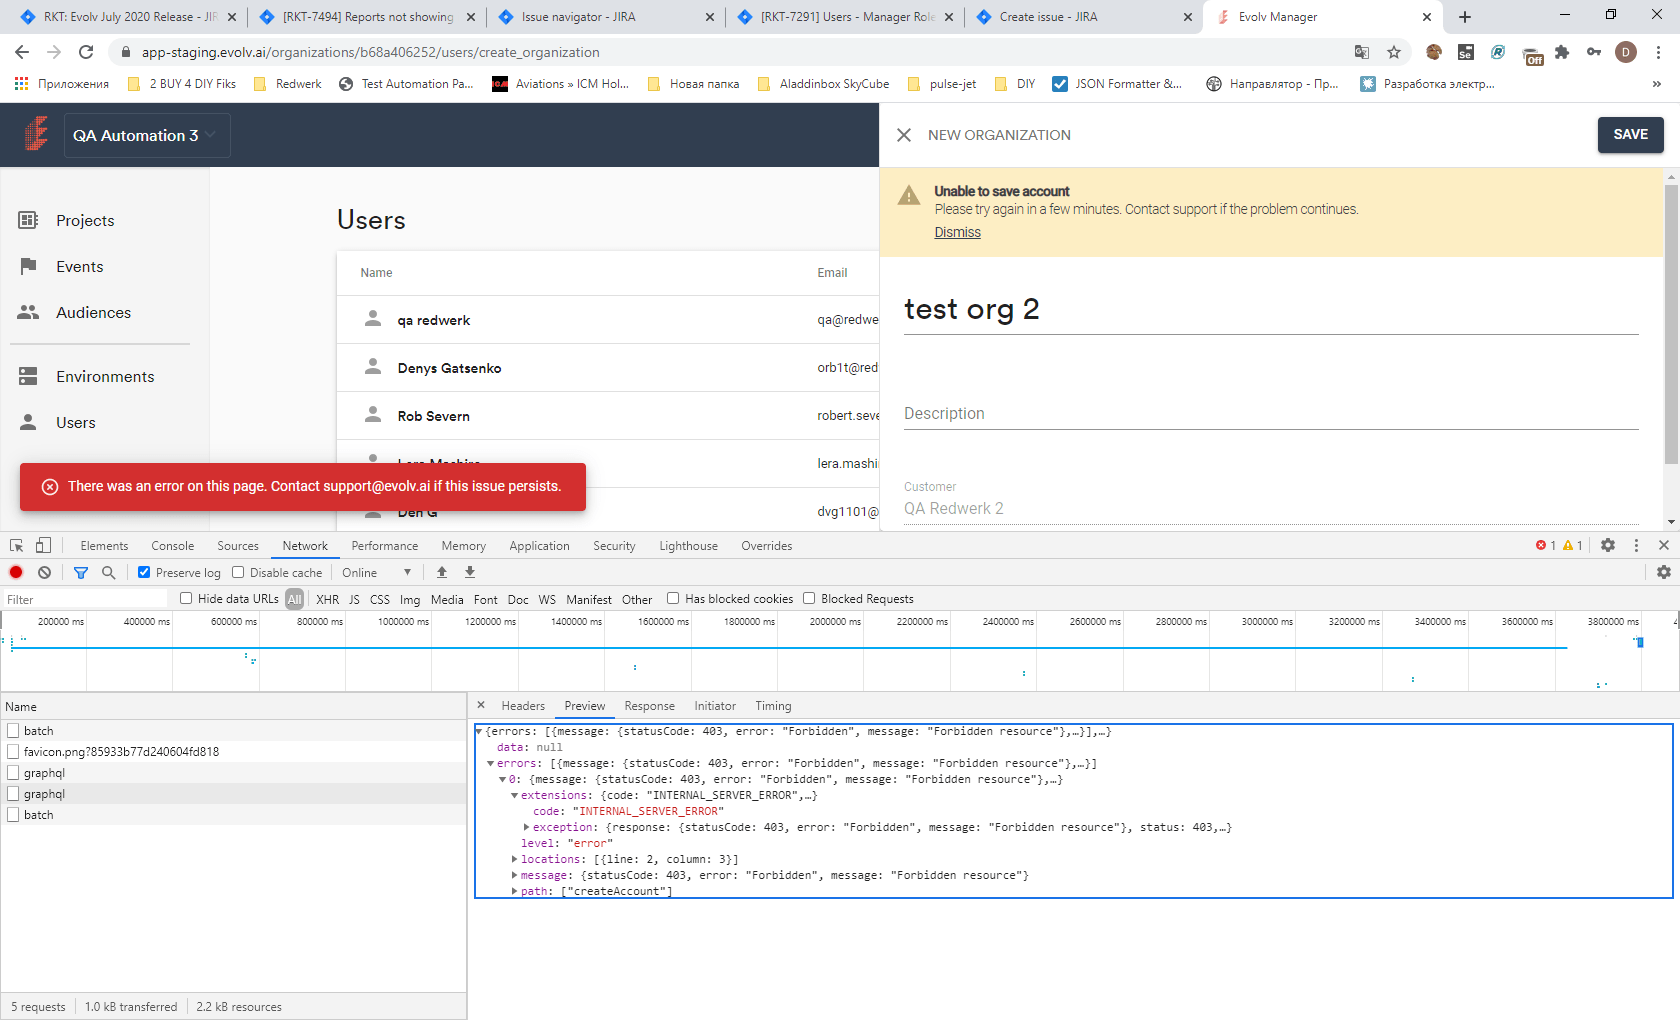Open DevTools settings gear
The height and width of the screenshot is (1020, 1680).
tap(1608, 545)
